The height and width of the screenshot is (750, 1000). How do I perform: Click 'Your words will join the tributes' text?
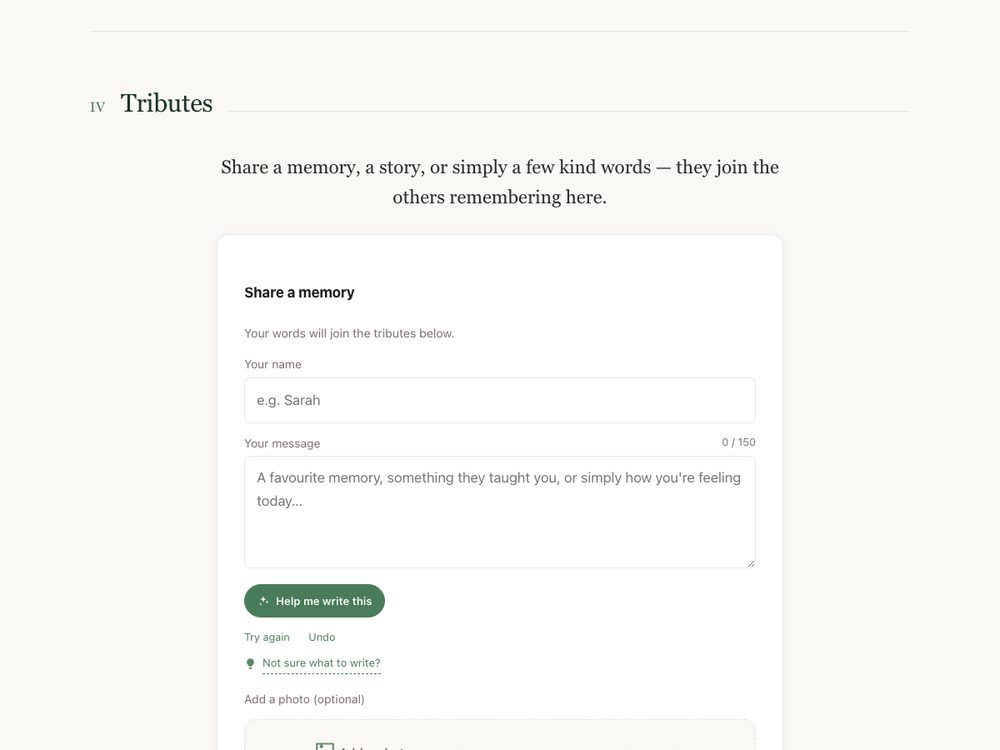[349, 334]
